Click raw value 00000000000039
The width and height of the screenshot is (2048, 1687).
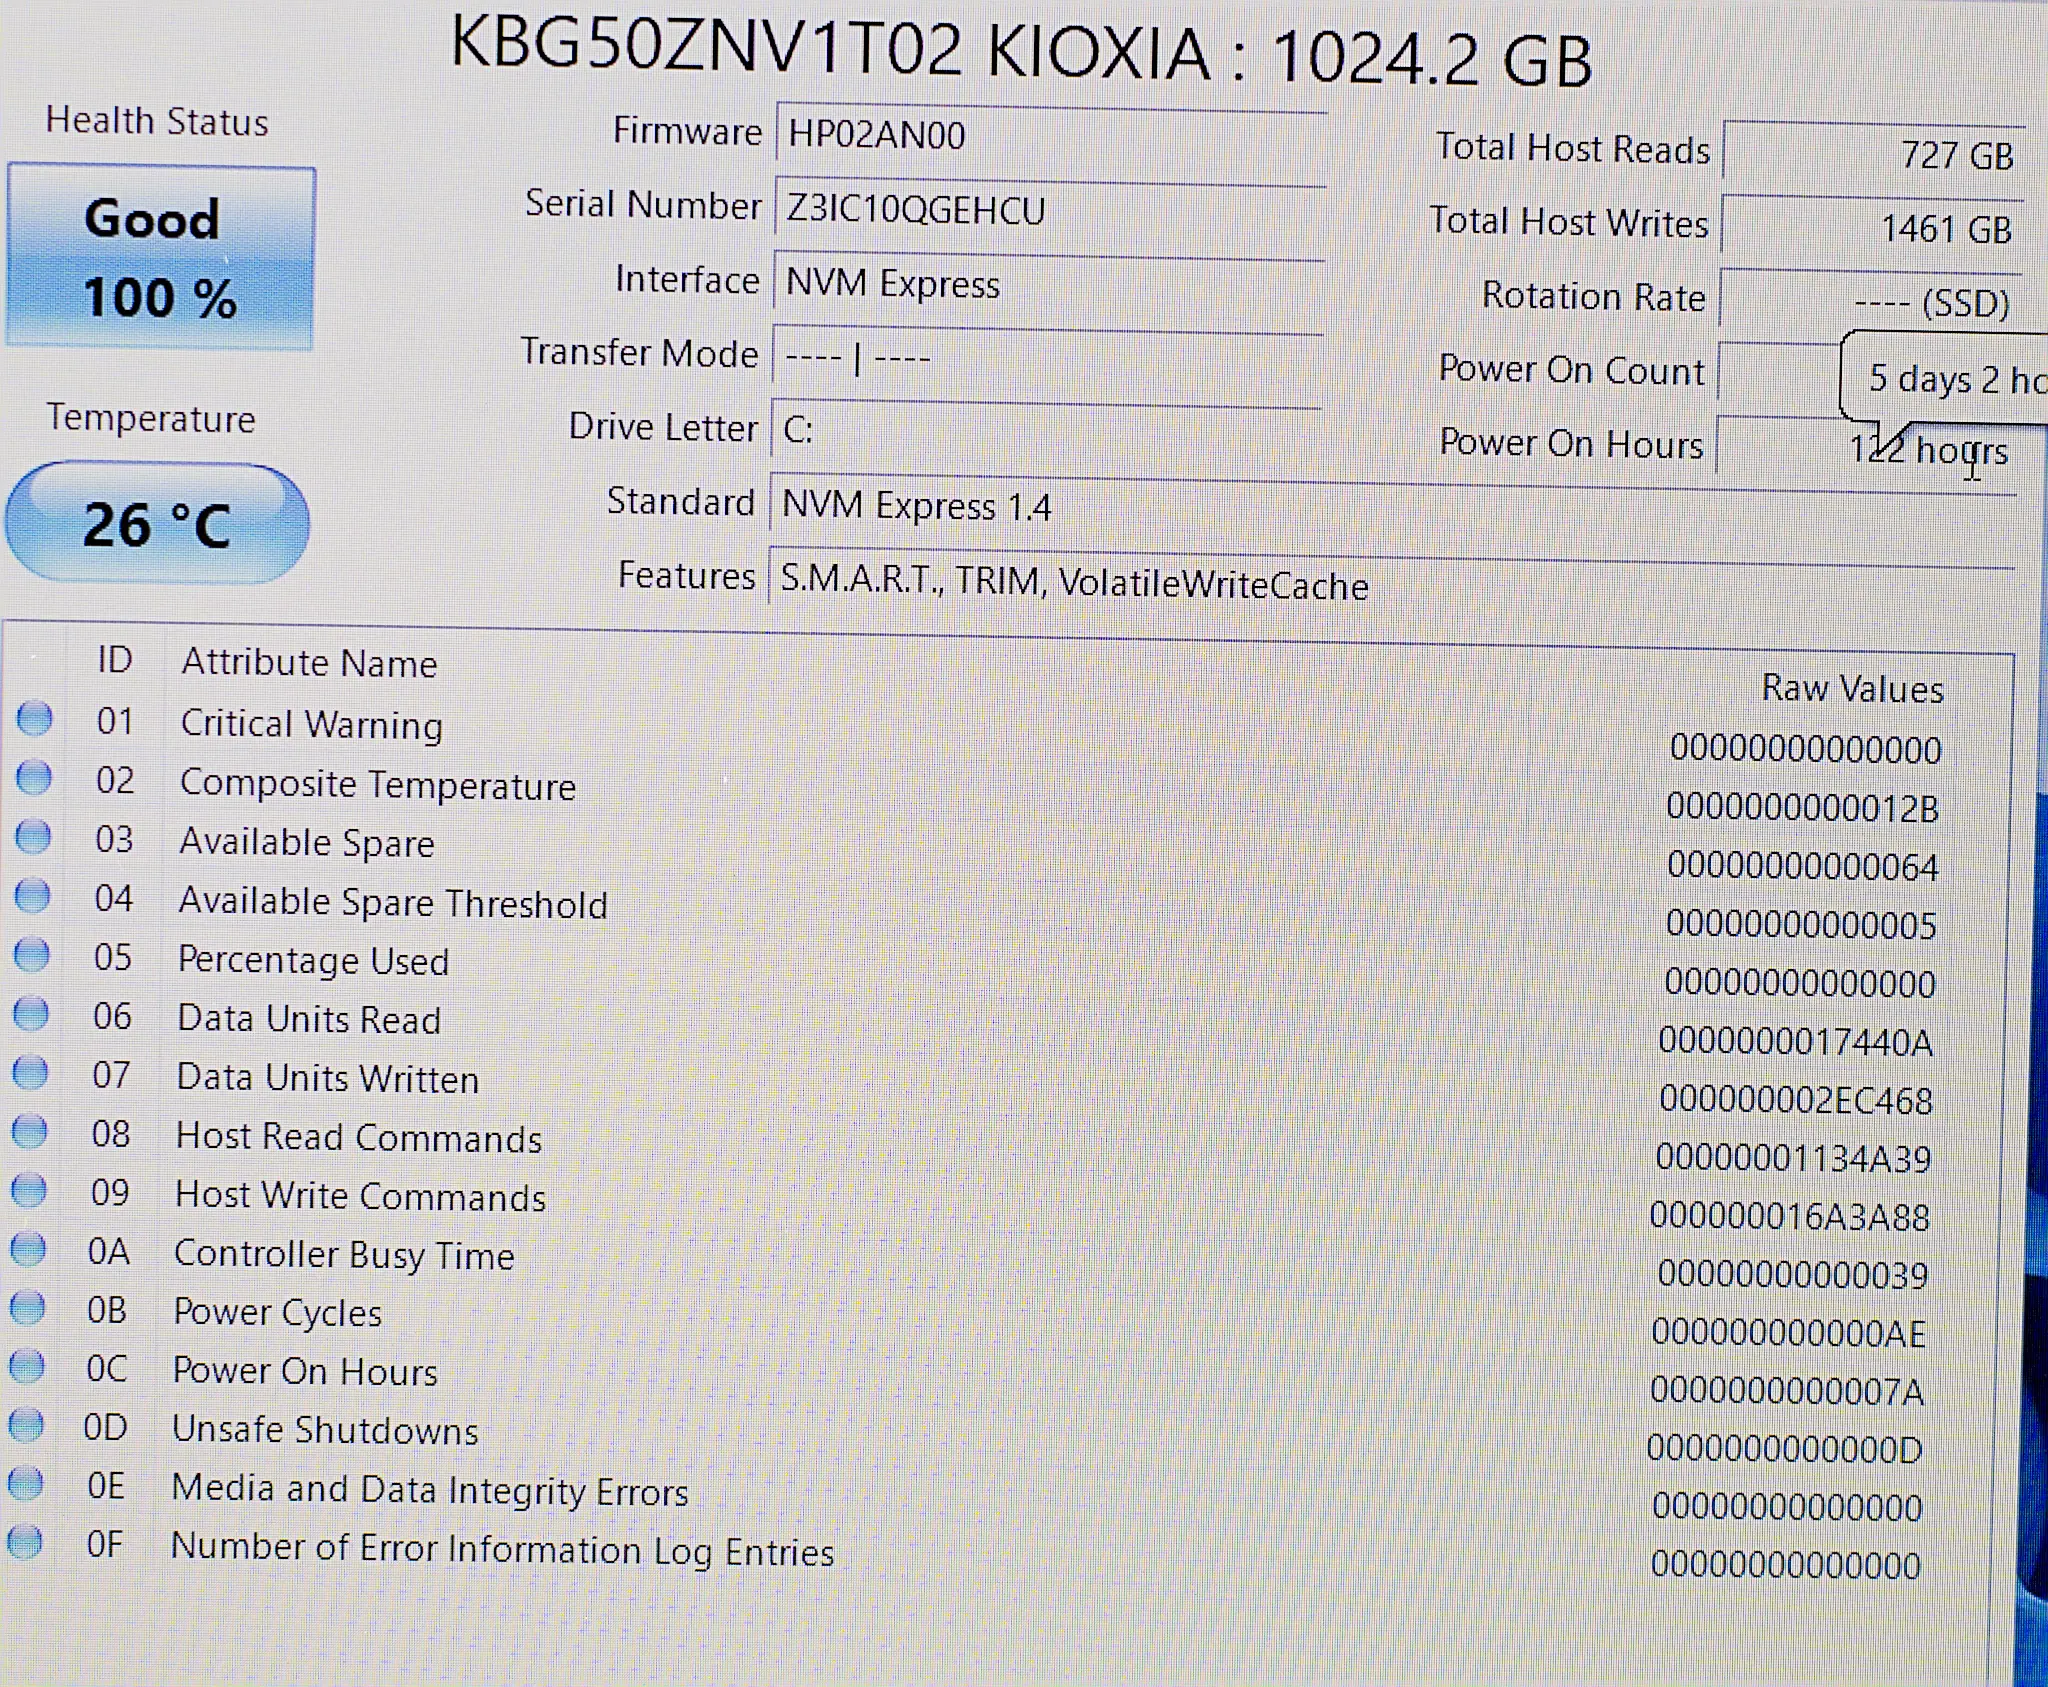(1793, 1274)
